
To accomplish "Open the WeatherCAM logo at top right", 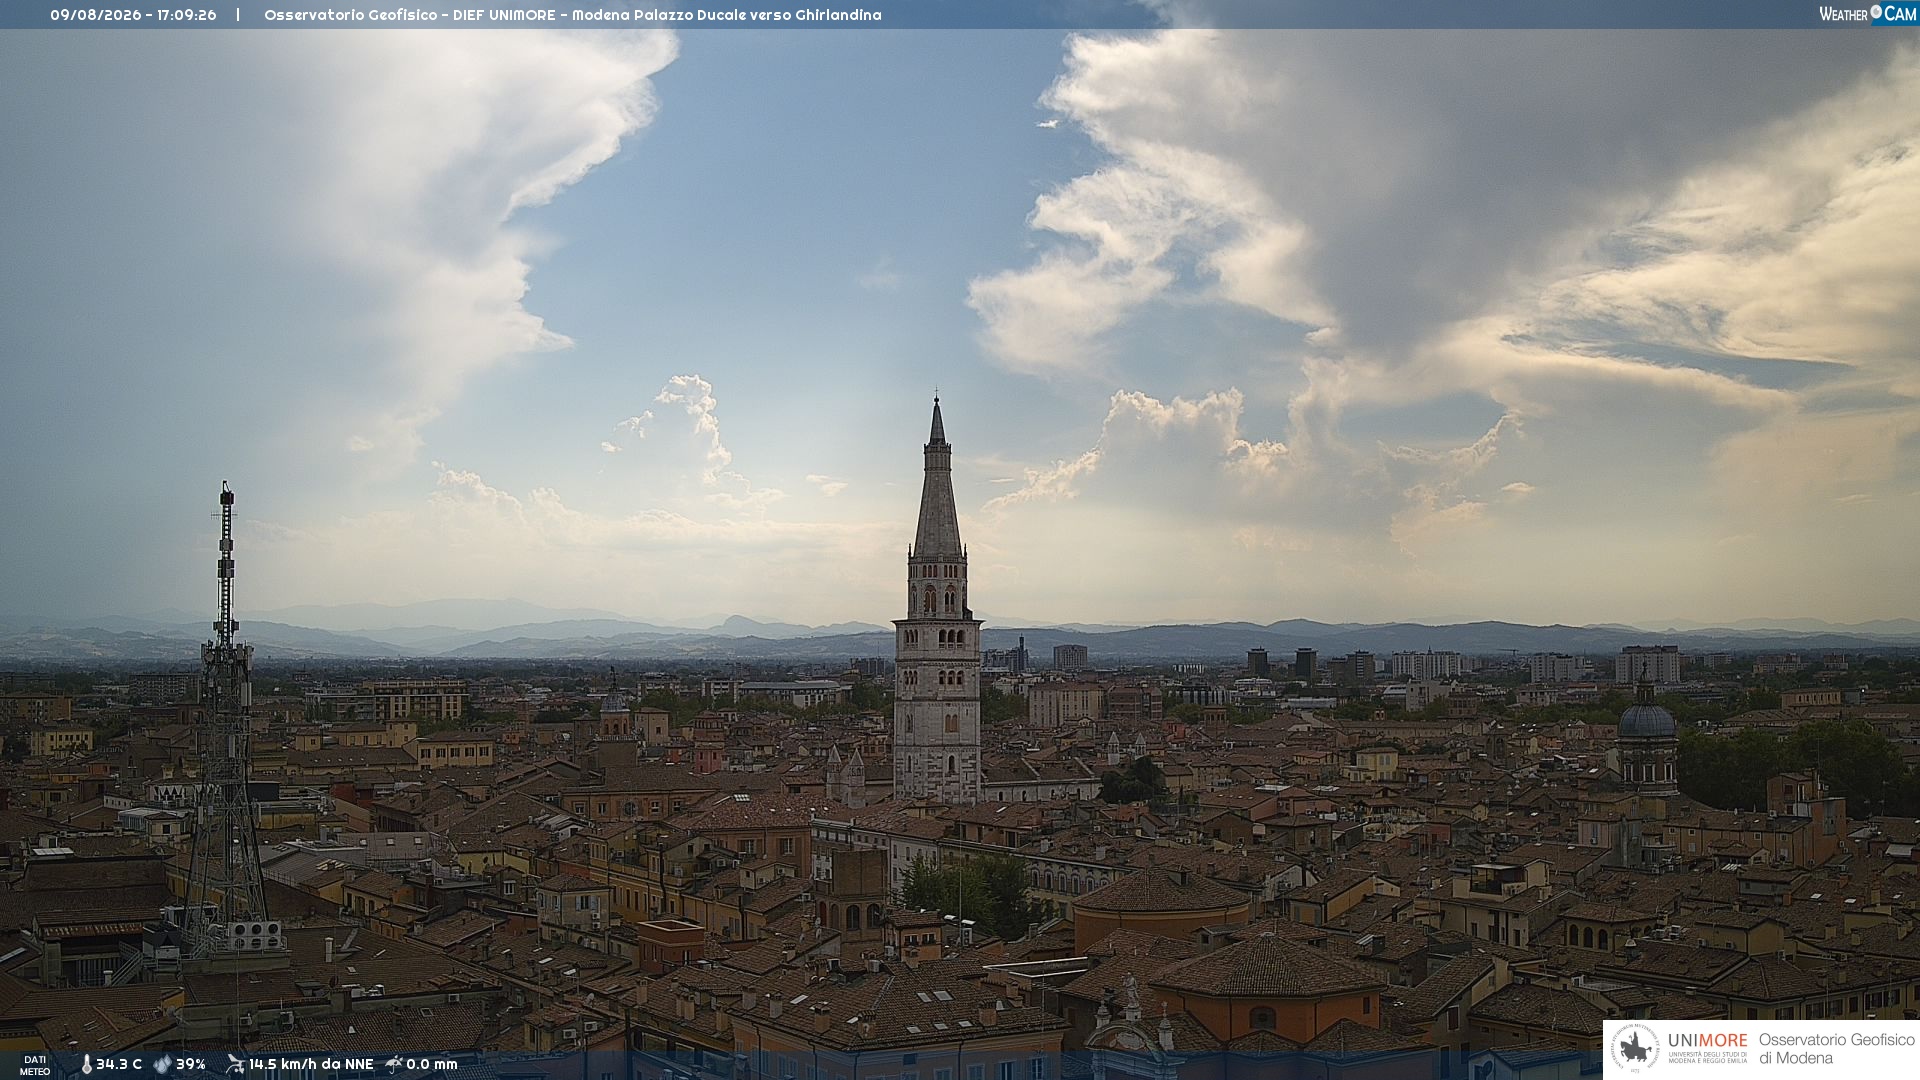I will (x=1868, y=14).
